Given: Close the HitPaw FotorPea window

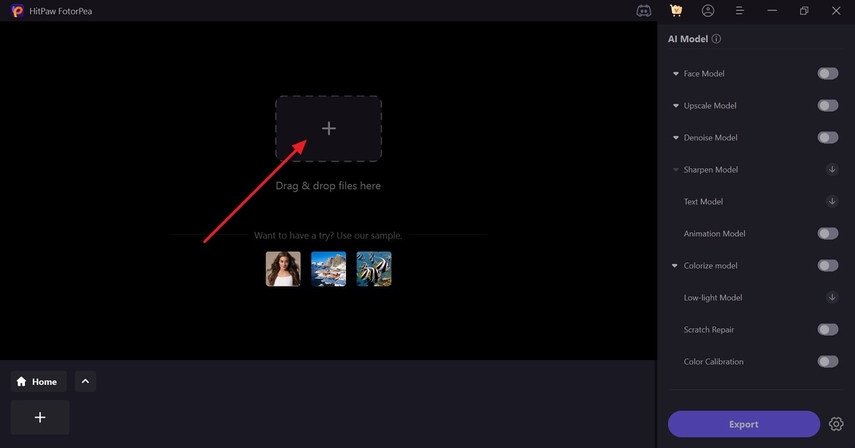Looking at the screenshot, I should click(836, 11).
